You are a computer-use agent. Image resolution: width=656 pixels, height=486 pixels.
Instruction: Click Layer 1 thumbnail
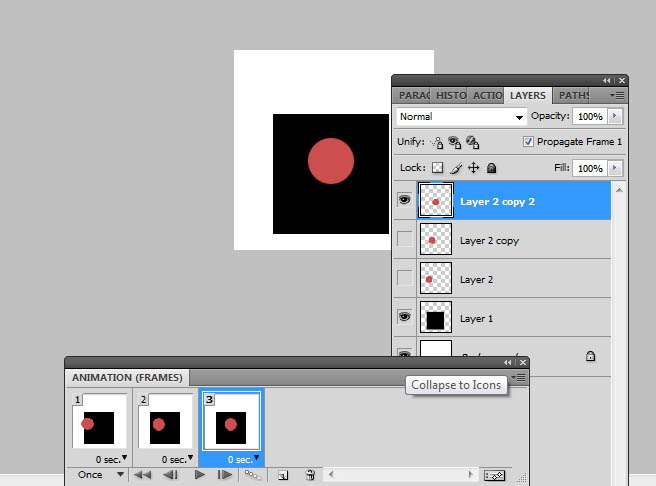tap(436, 317)
